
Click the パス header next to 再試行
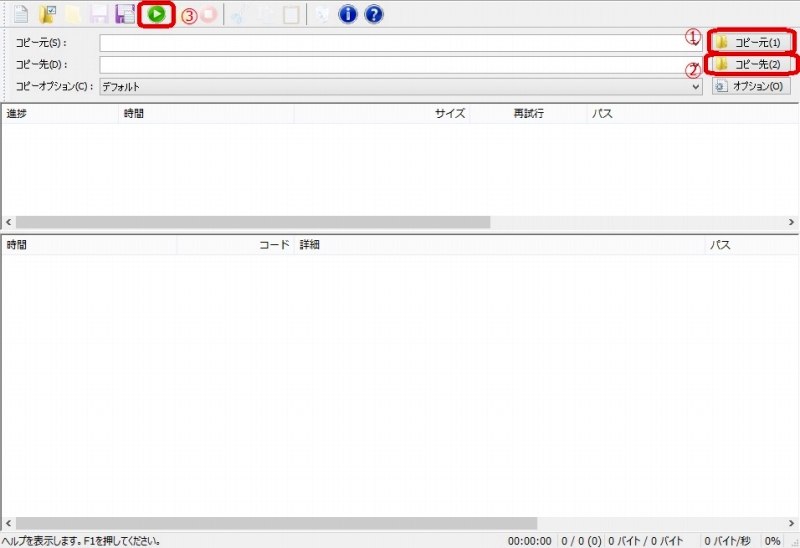tap(692, 113)
